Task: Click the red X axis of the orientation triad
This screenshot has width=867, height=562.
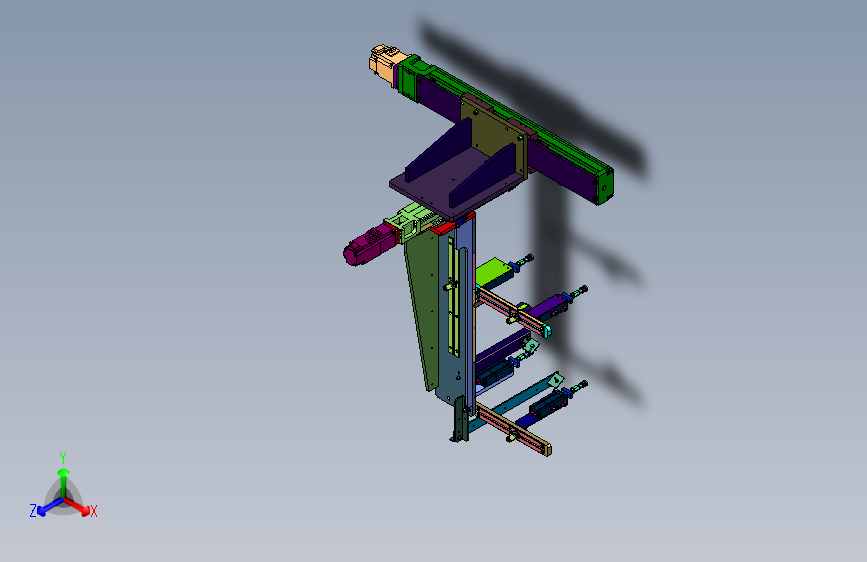Action: [x=78, y=506]
